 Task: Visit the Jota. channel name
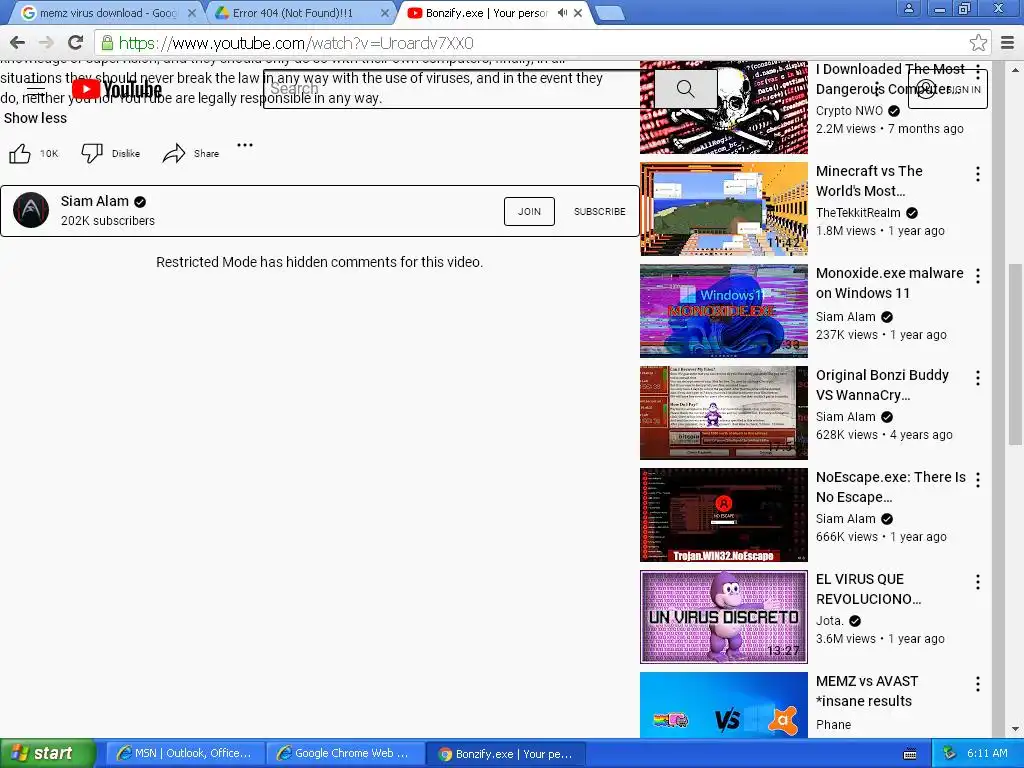829,621
